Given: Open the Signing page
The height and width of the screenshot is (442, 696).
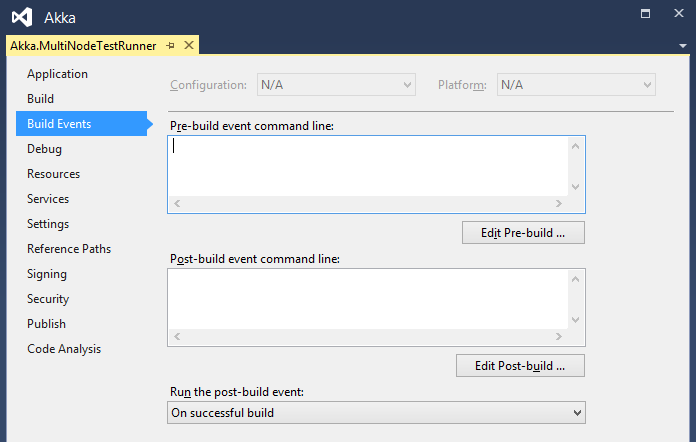Looking at the screenshot, I should coord(47,274).
